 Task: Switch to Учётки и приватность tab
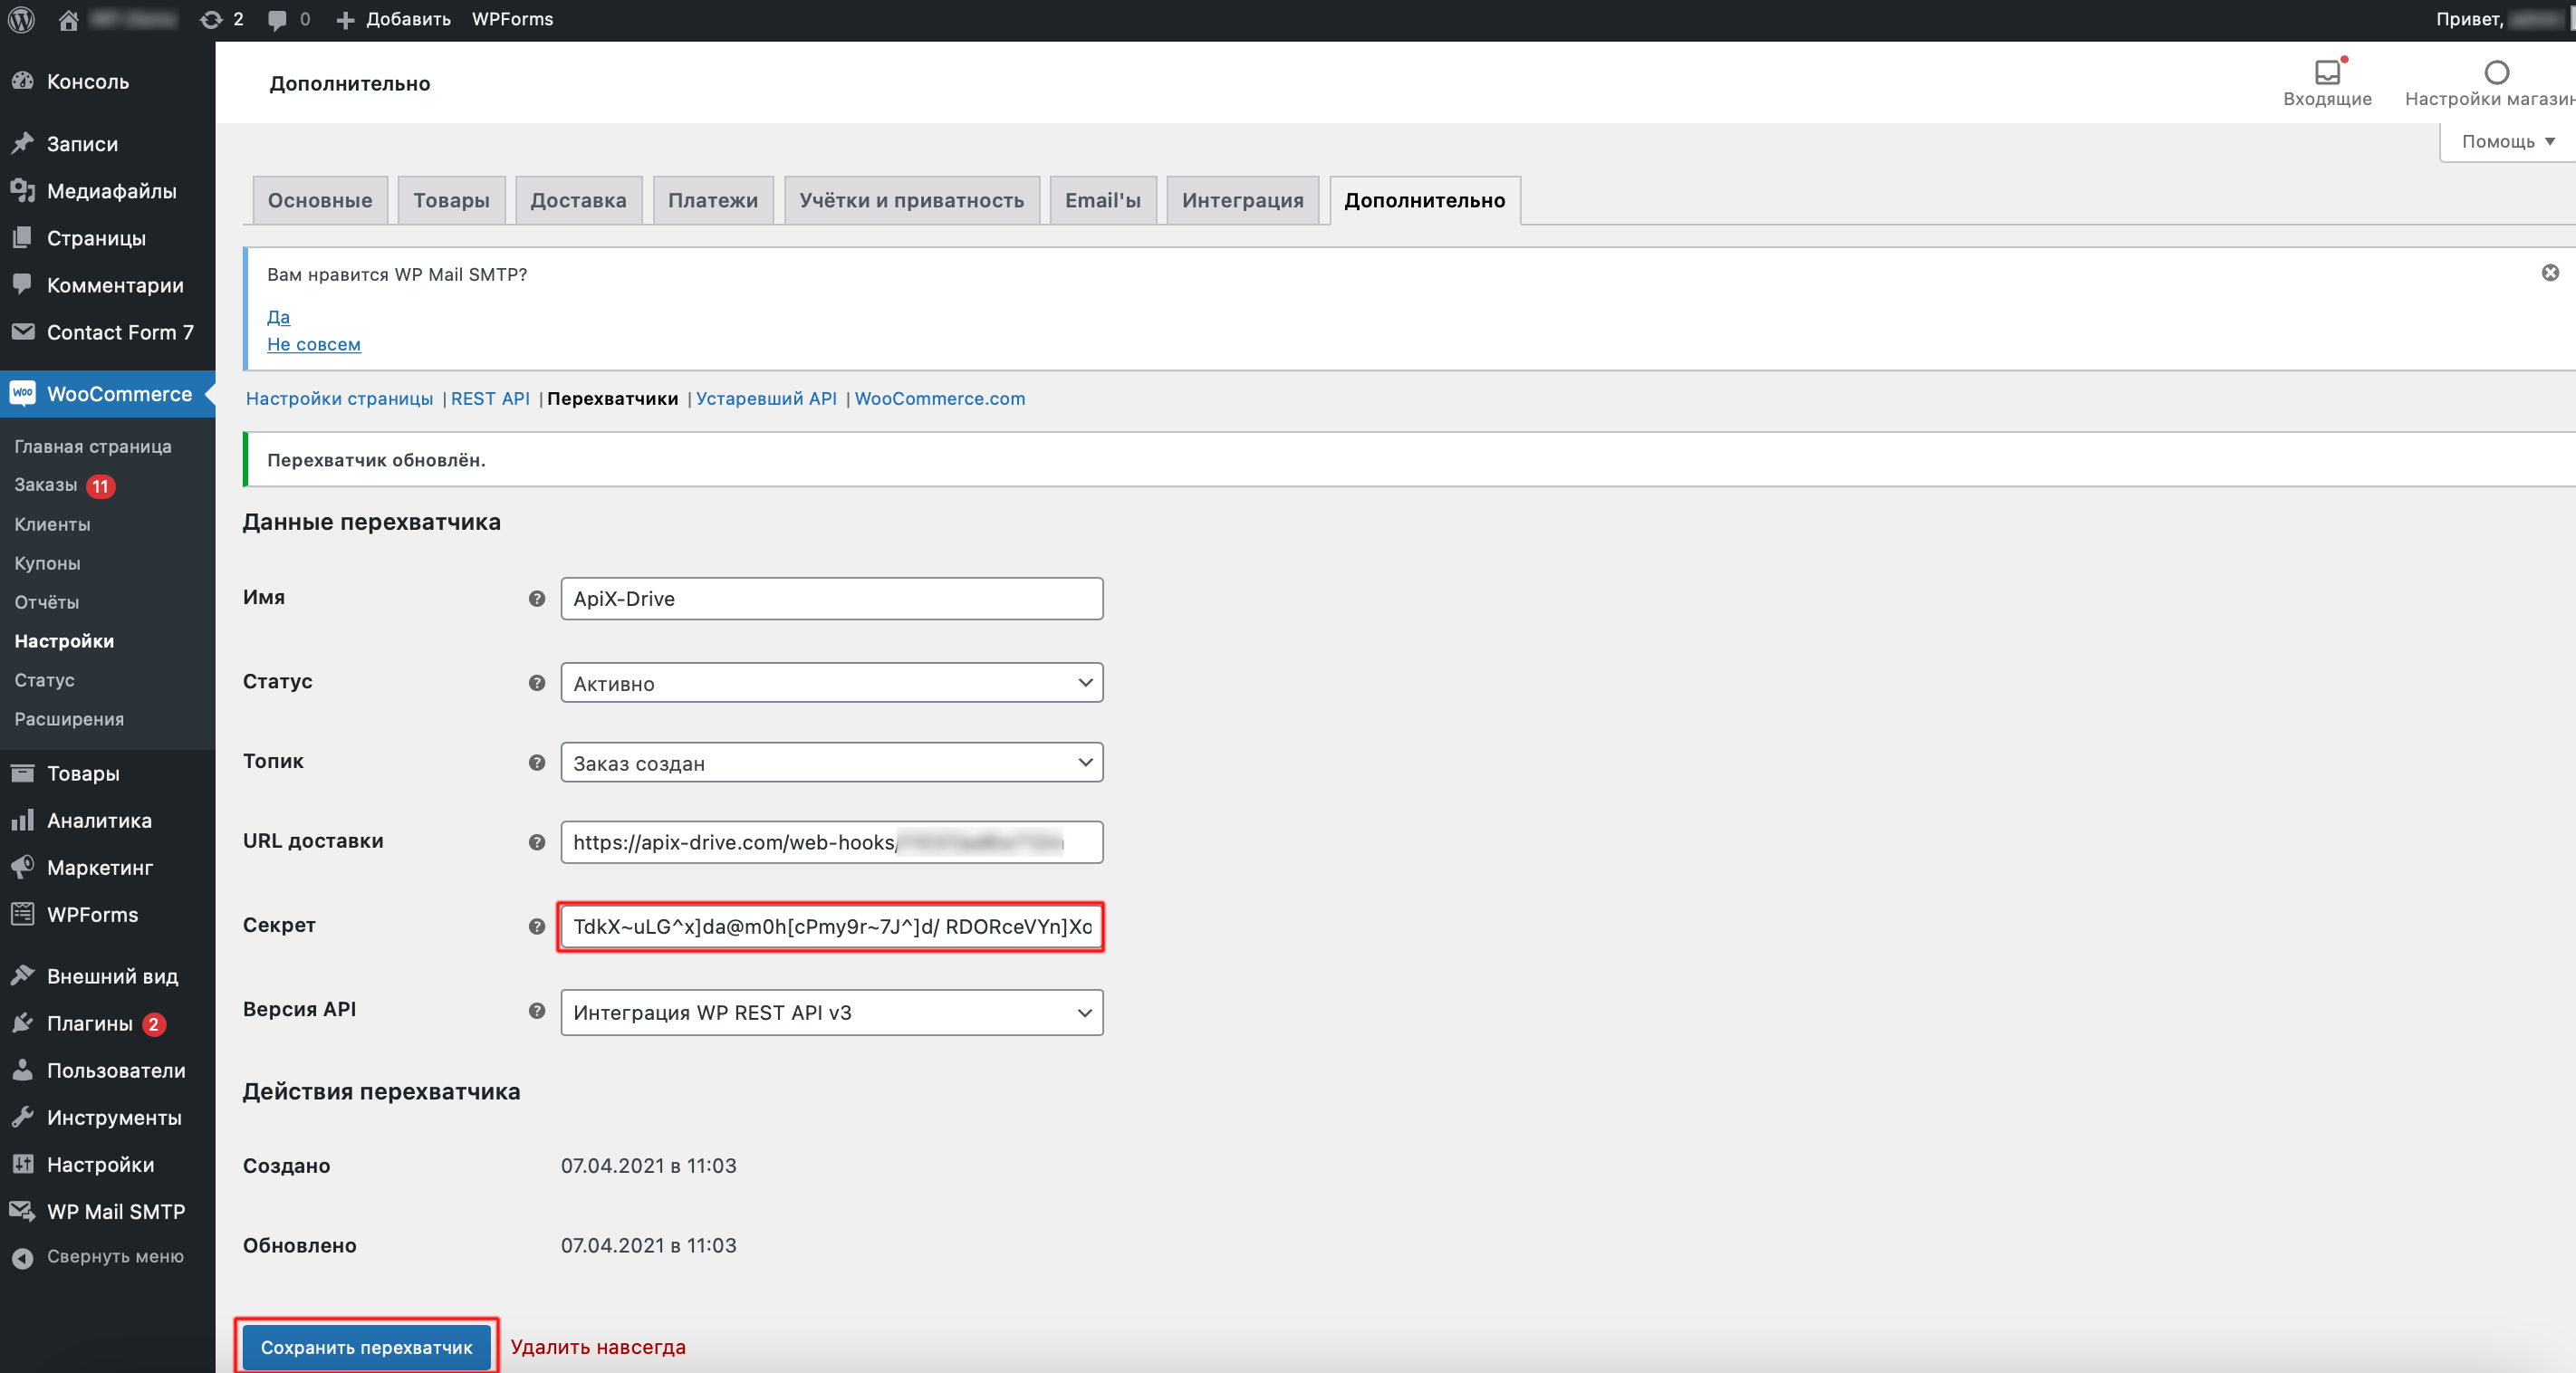[x=911, y=200]
